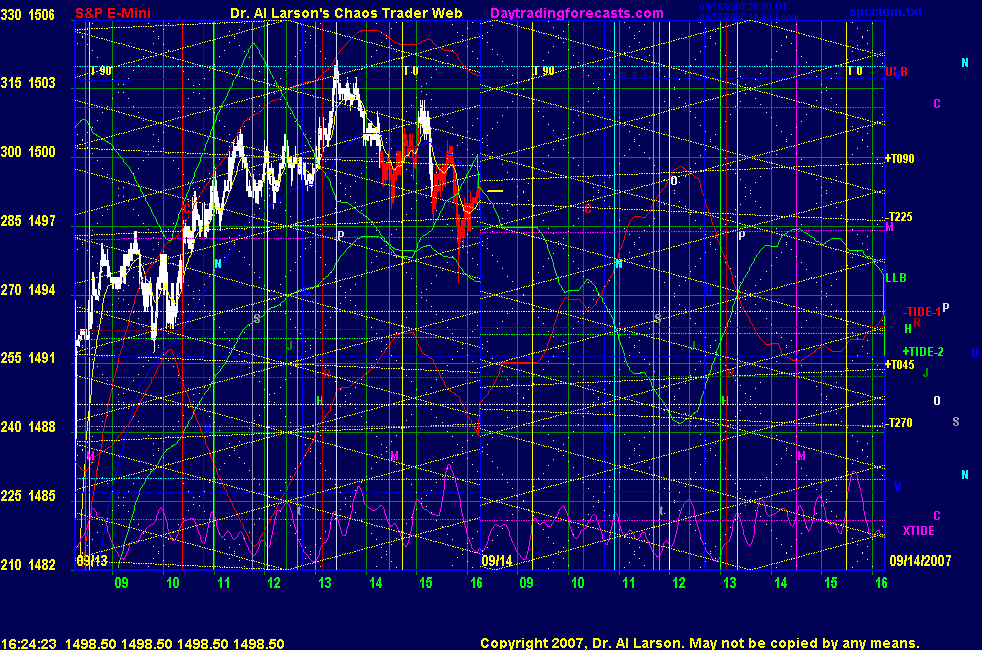
Task: Click the 16 hour tick of 09/14 session
Action: tap(881, 583)
